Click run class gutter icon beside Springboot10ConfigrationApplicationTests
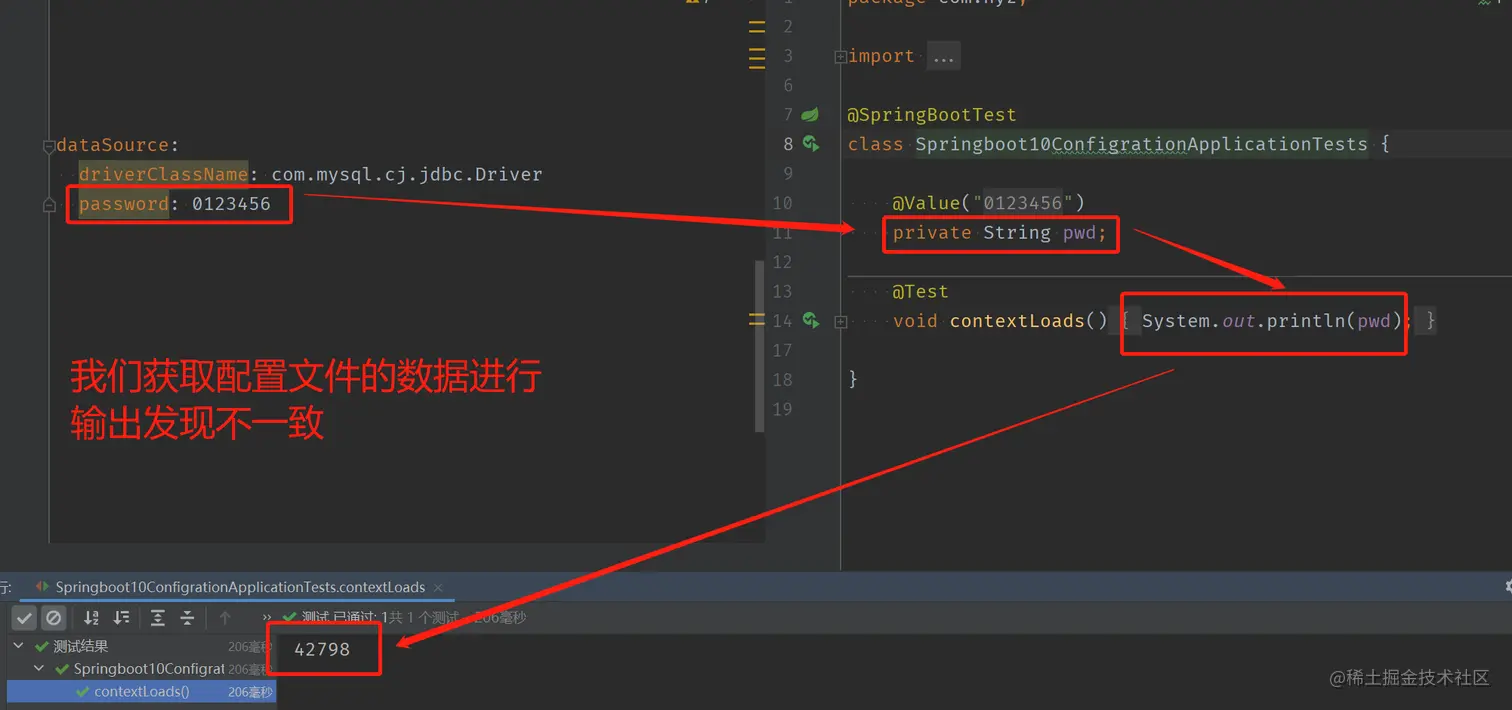The height and width of the screenshot is (710, 1512). pyautogui.click(x=811, y=144)
